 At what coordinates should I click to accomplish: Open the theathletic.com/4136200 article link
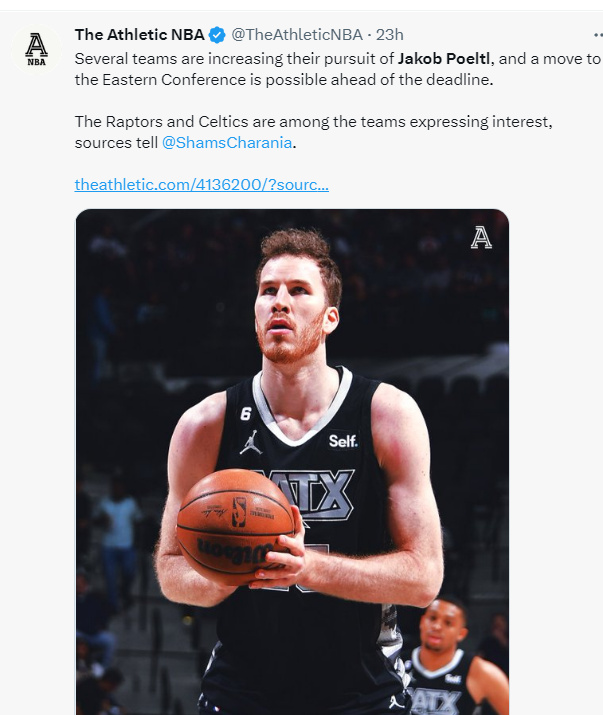click(x=202, y=185)
